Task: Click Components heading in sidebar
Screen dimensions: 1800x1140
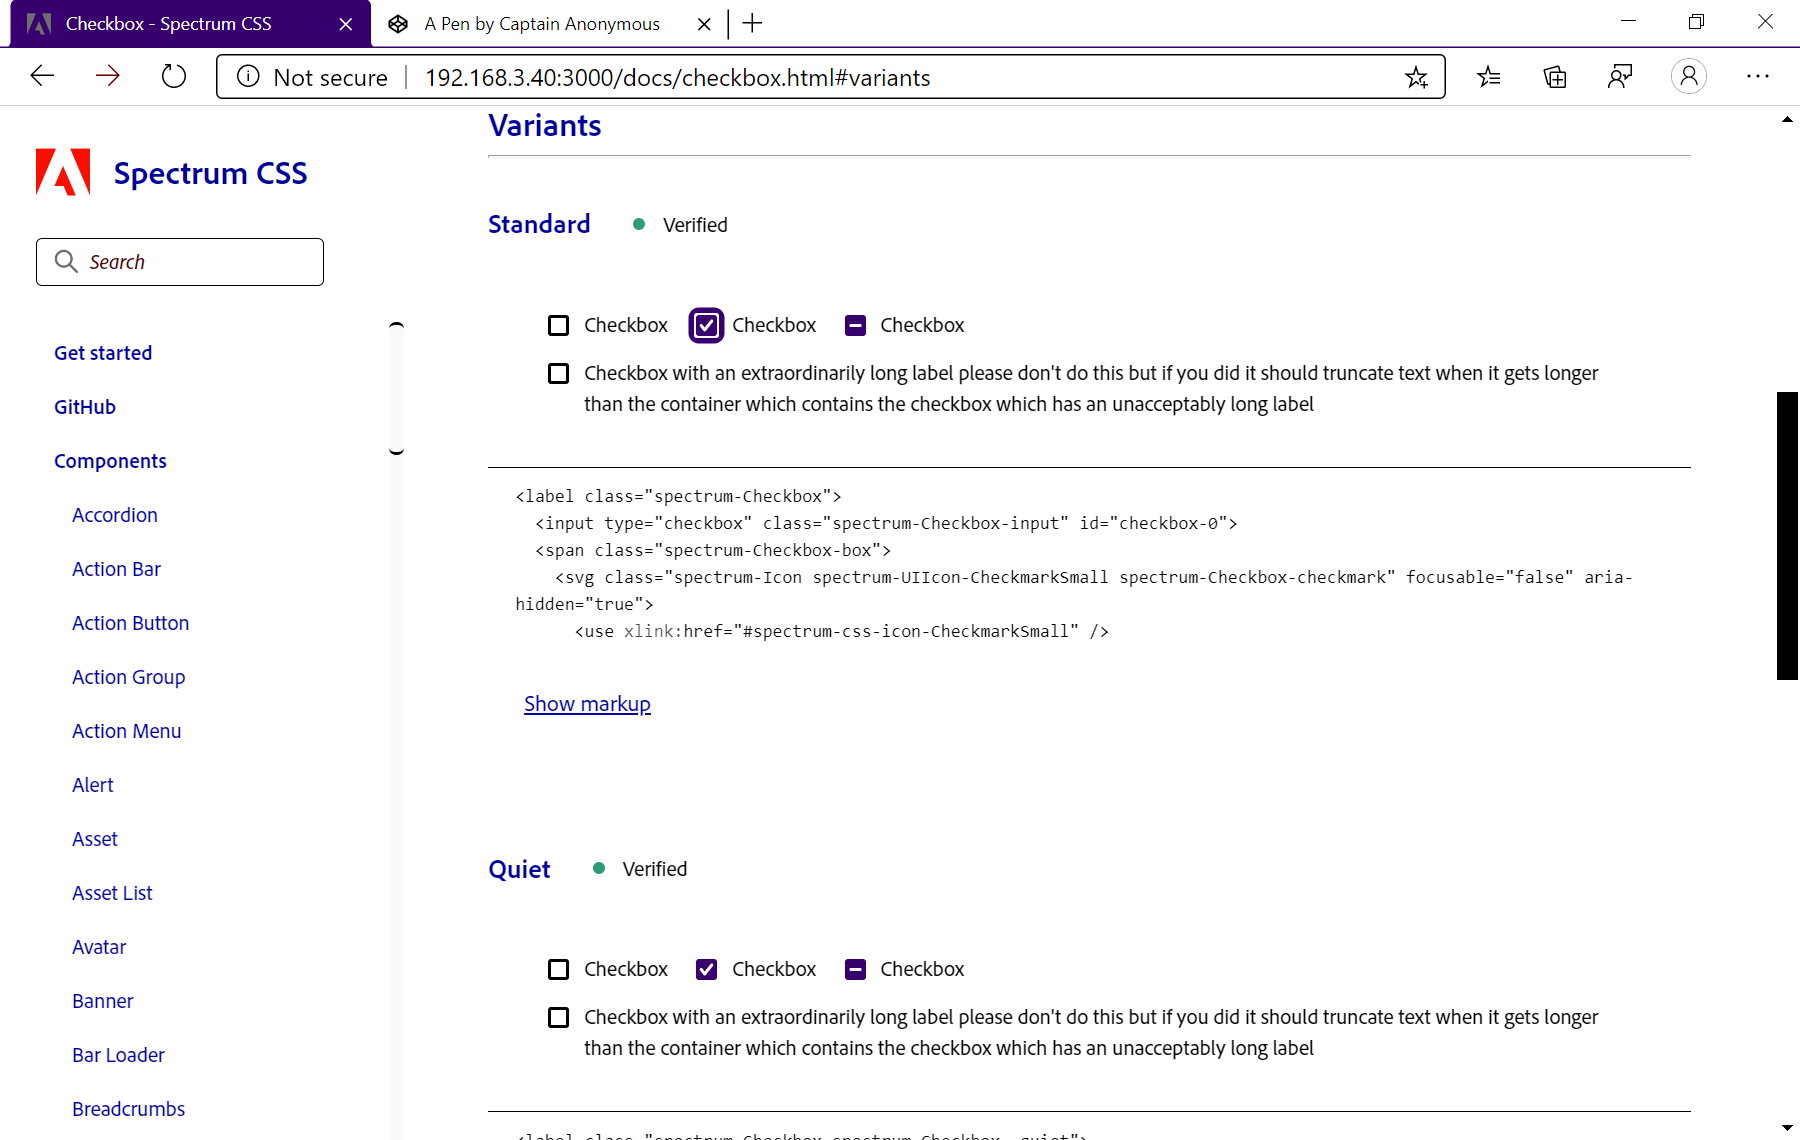Action: pyautogui.click(x=110, y=461)
